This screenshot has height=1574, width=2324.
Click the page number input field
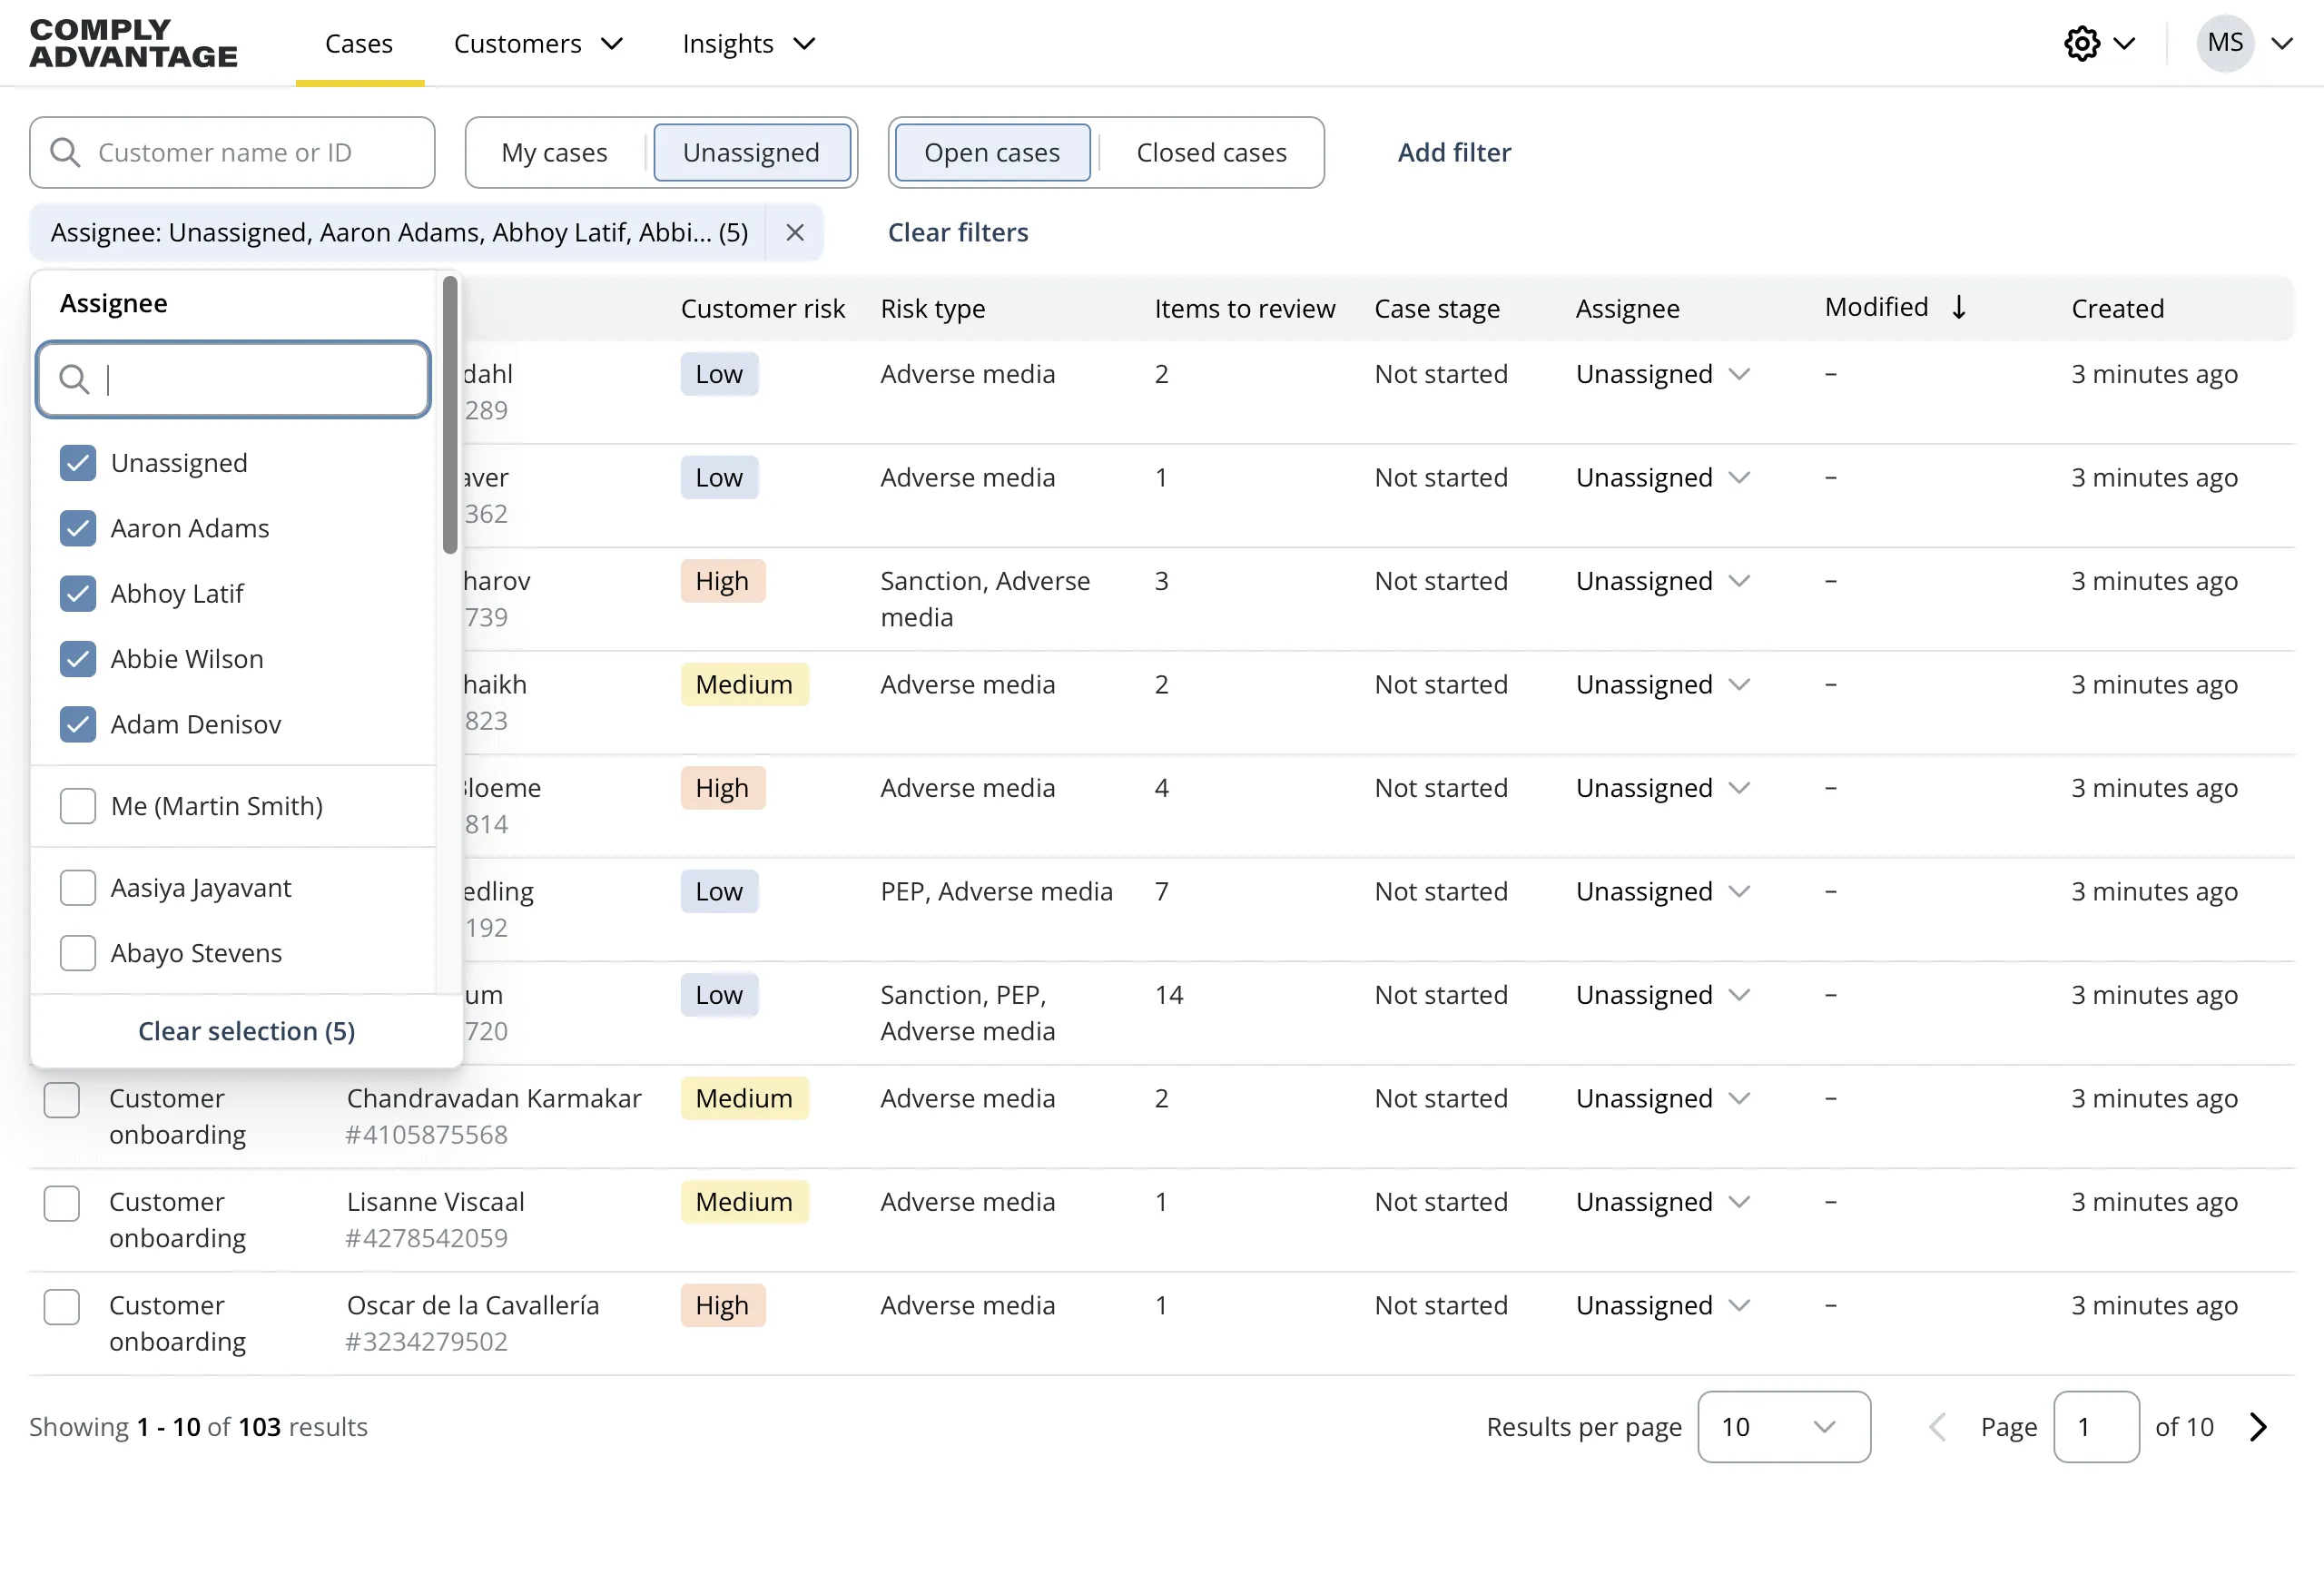coord(2097,1427)
